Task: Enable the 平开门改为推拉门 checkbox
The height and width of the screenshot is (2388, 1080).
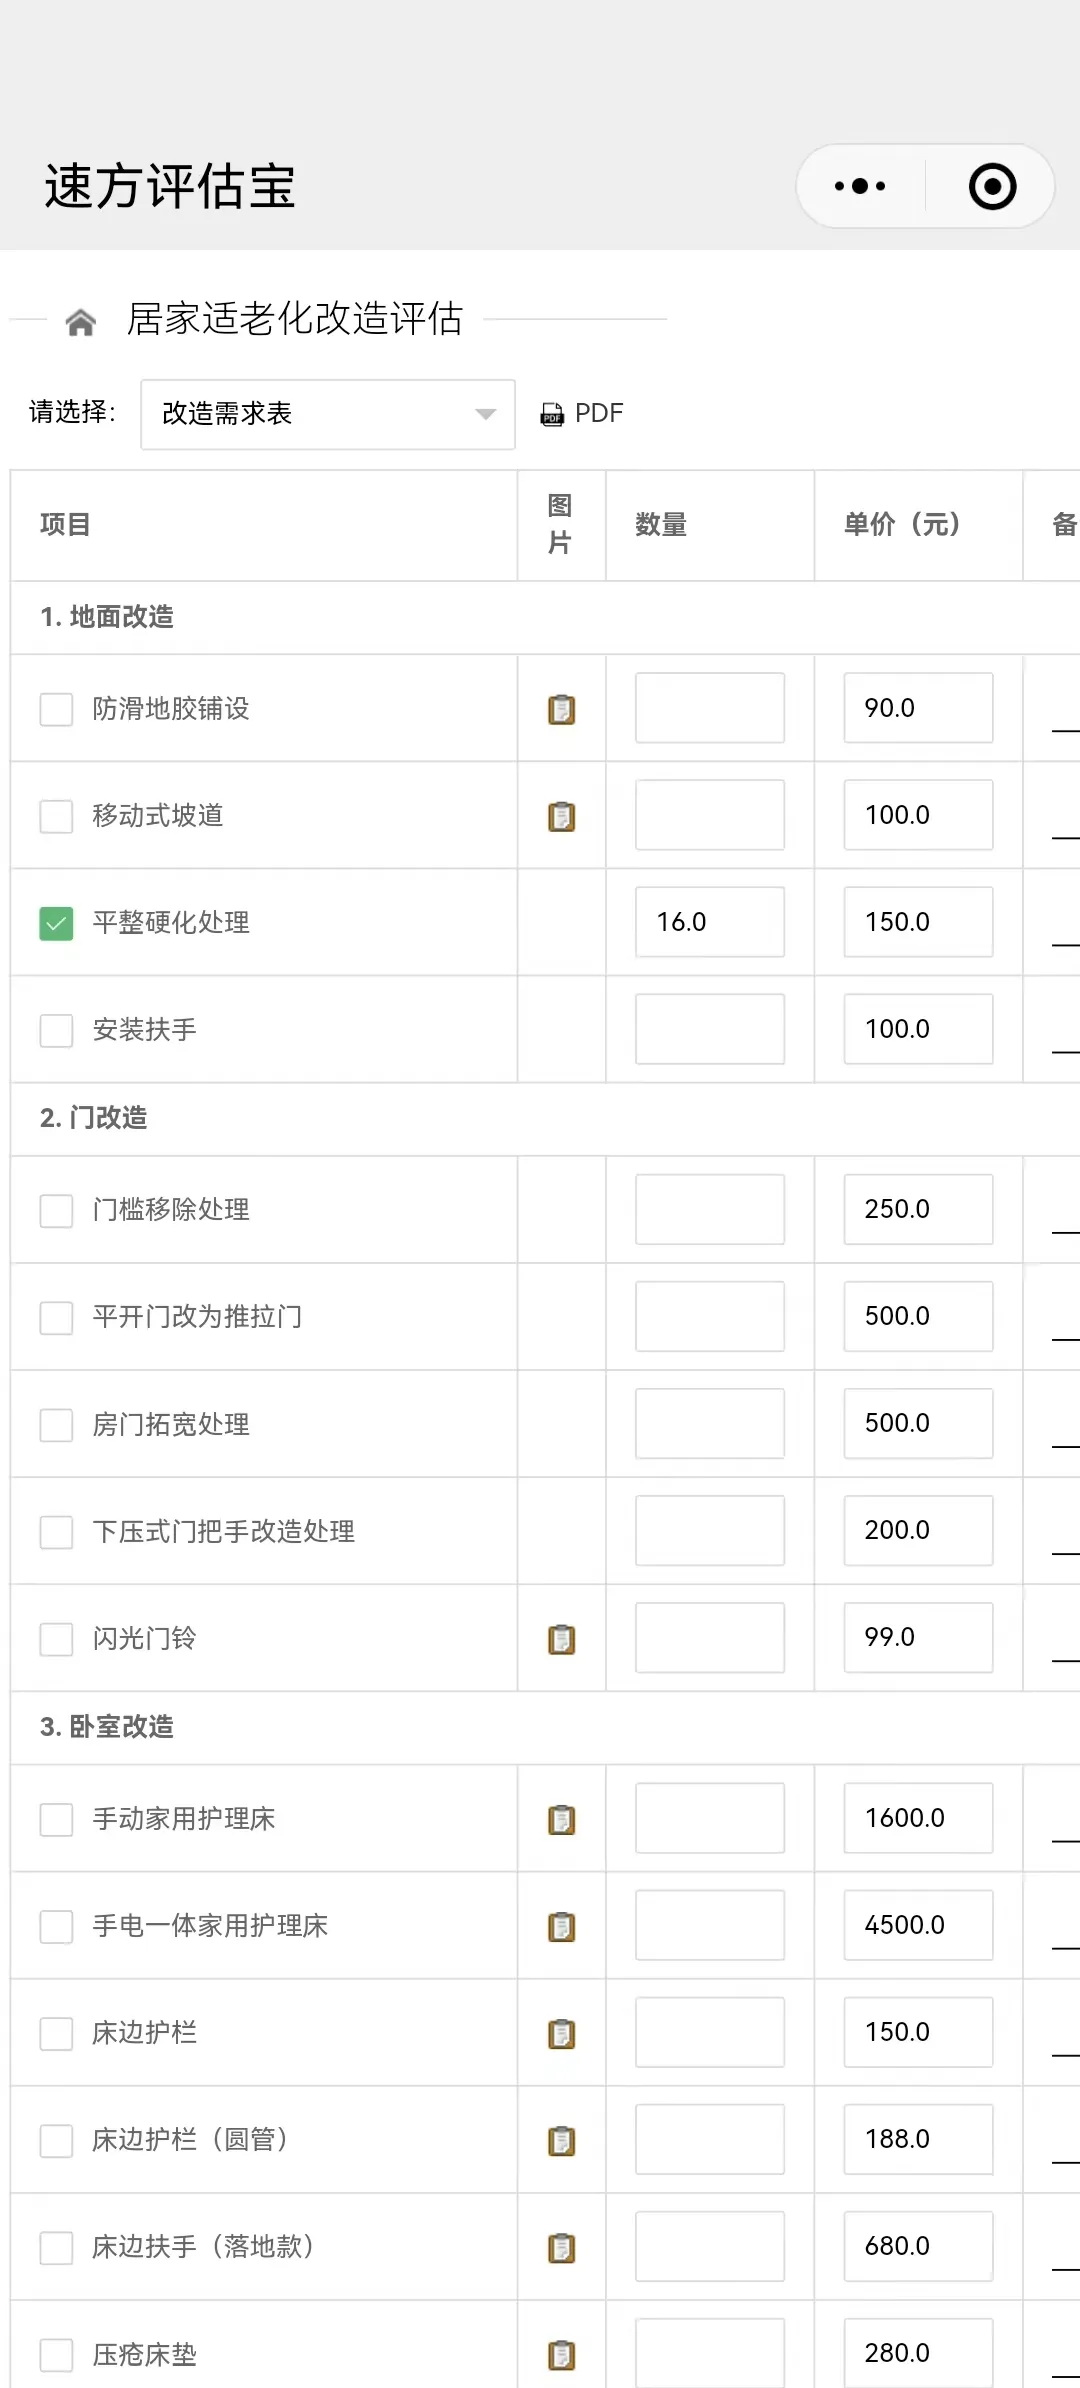Action: point(56,1317)
